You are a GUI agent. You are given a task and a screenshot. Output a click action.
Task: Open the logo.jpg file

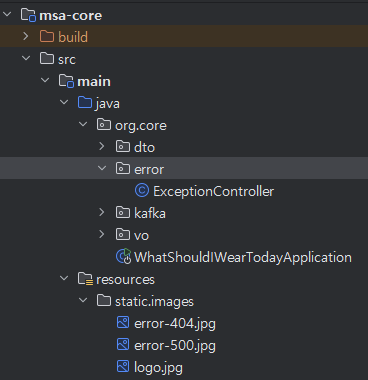pos(158,368)
